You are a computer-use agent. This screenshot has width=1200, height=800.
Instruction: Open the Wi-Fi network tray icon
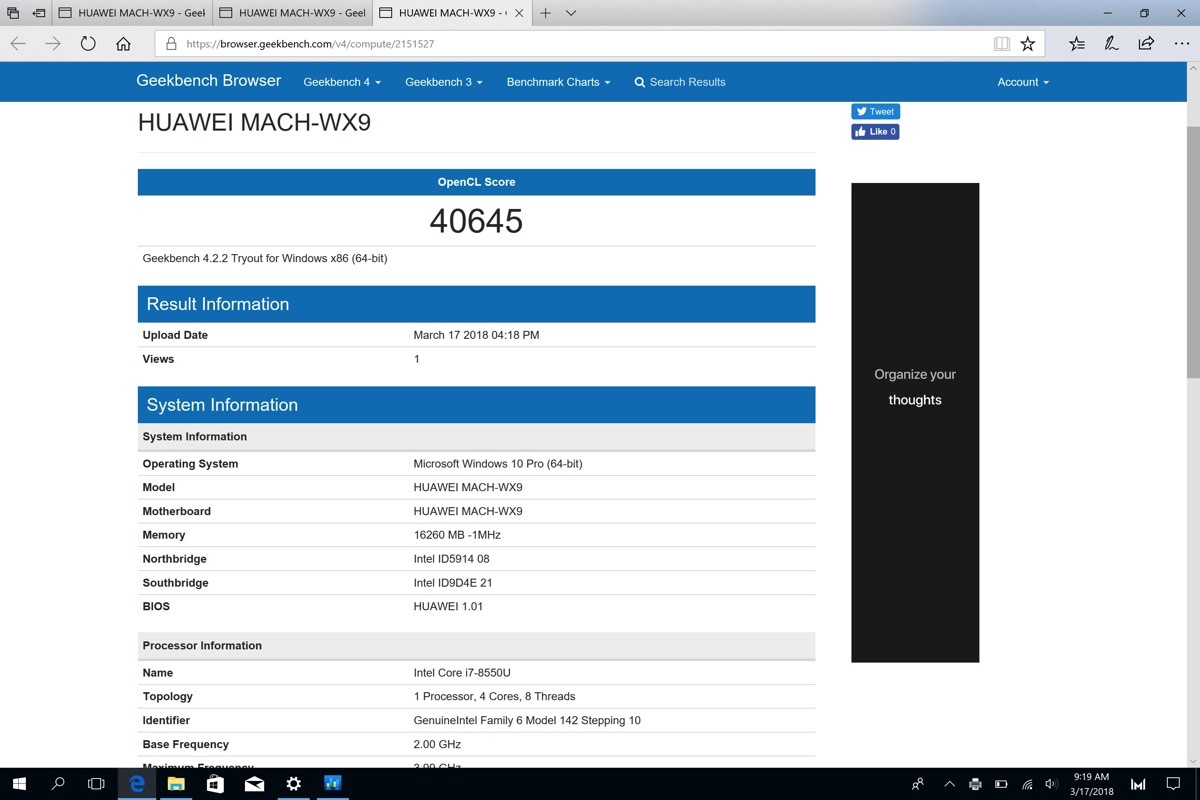pos(1027,784)
